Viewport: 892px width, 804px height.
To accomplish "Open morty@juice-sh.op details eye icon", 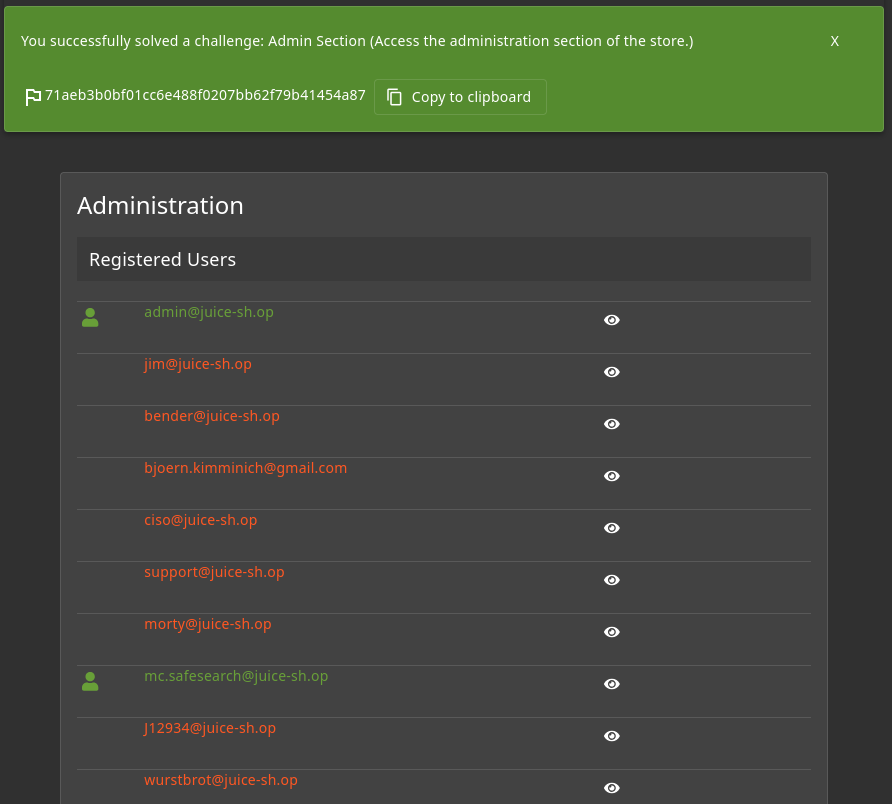I will coord(612,632).
